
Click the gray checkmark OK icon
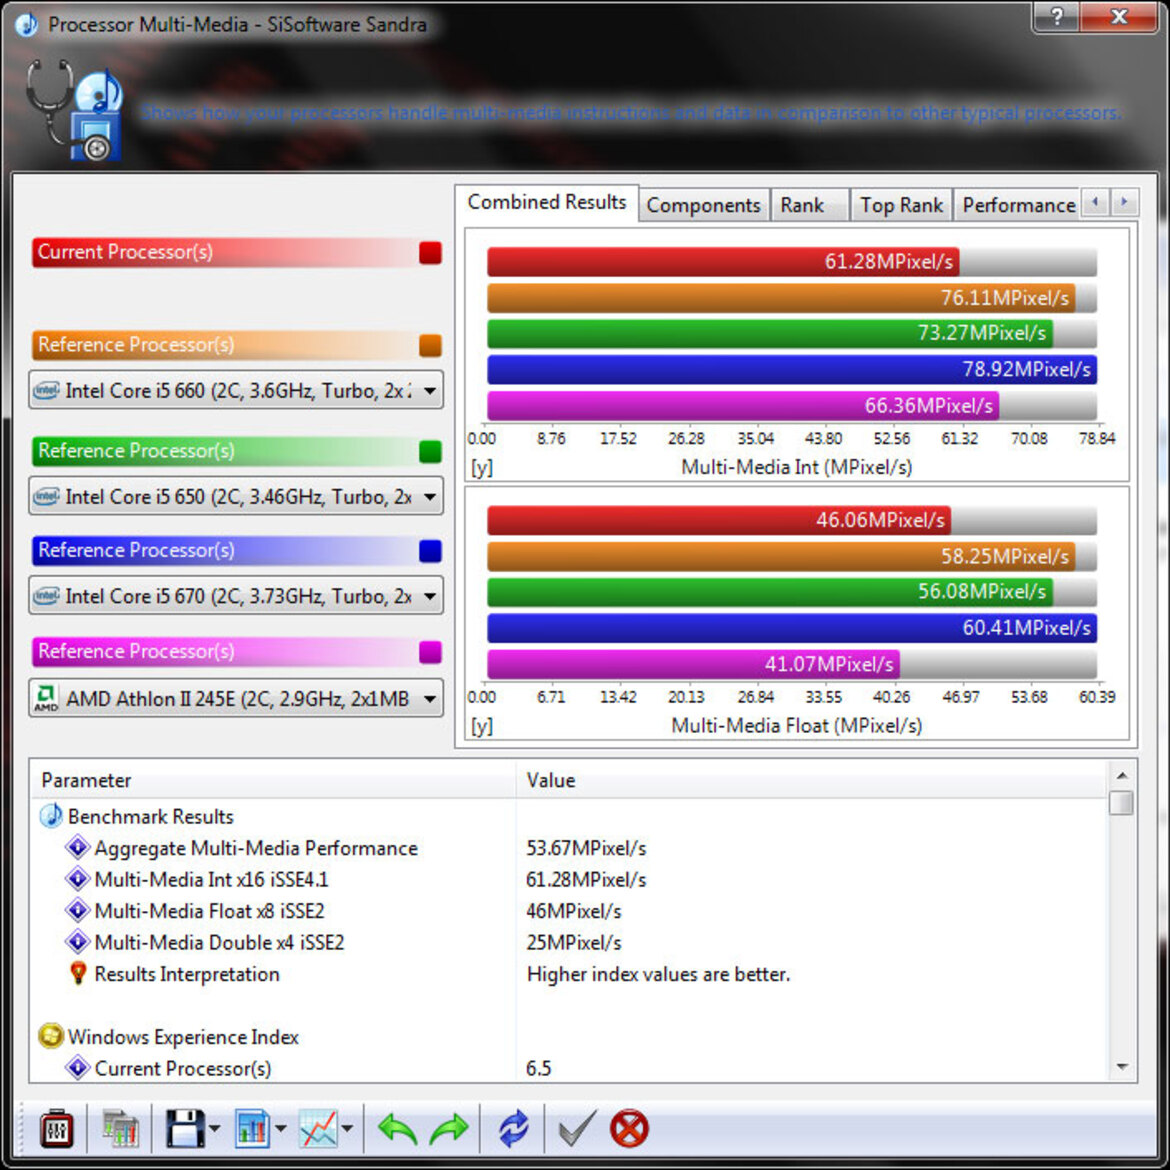577,1128
